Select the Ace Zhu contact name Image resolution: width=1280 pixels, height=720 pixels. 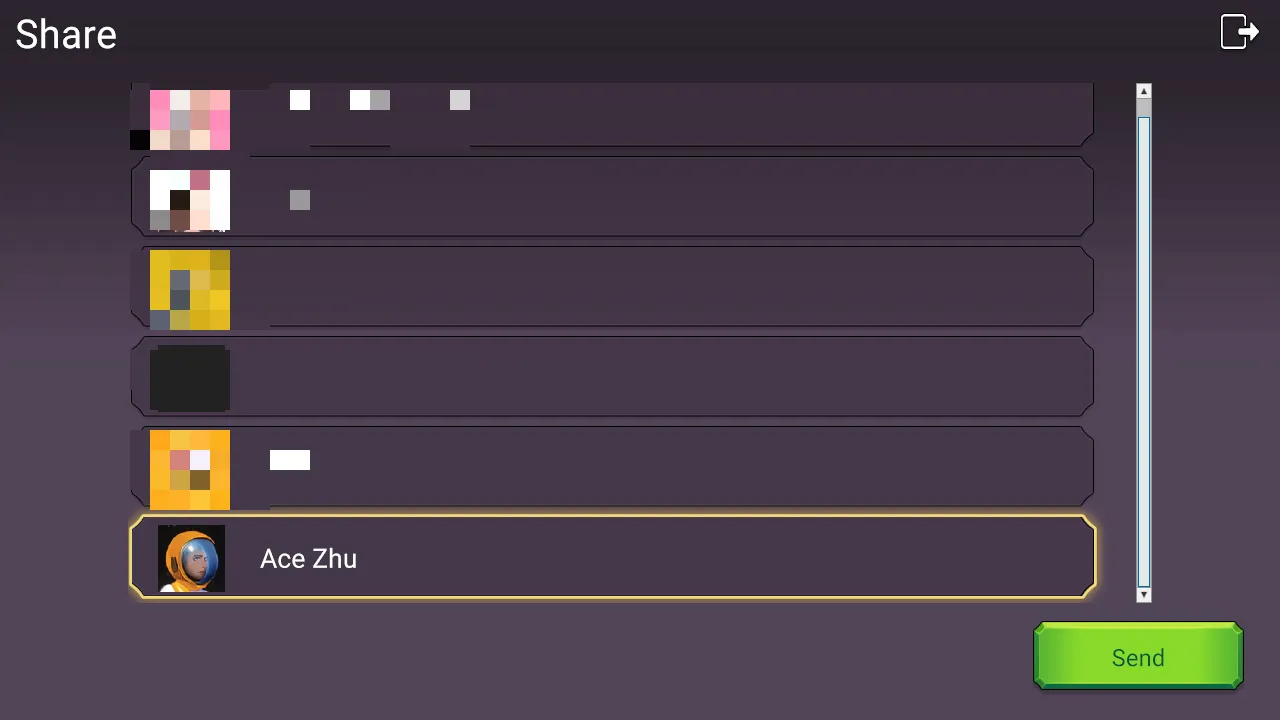308,558
